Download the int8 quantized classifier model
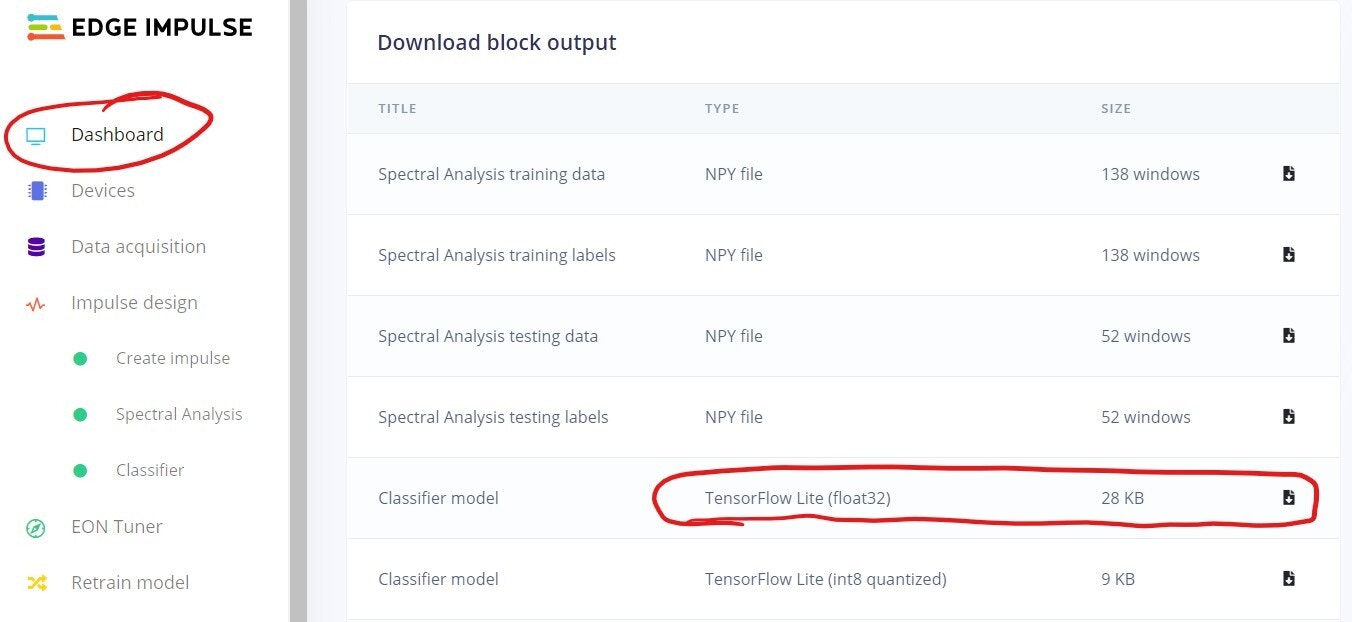This screenshot has height=622, width=1352. click(1289, 579)
